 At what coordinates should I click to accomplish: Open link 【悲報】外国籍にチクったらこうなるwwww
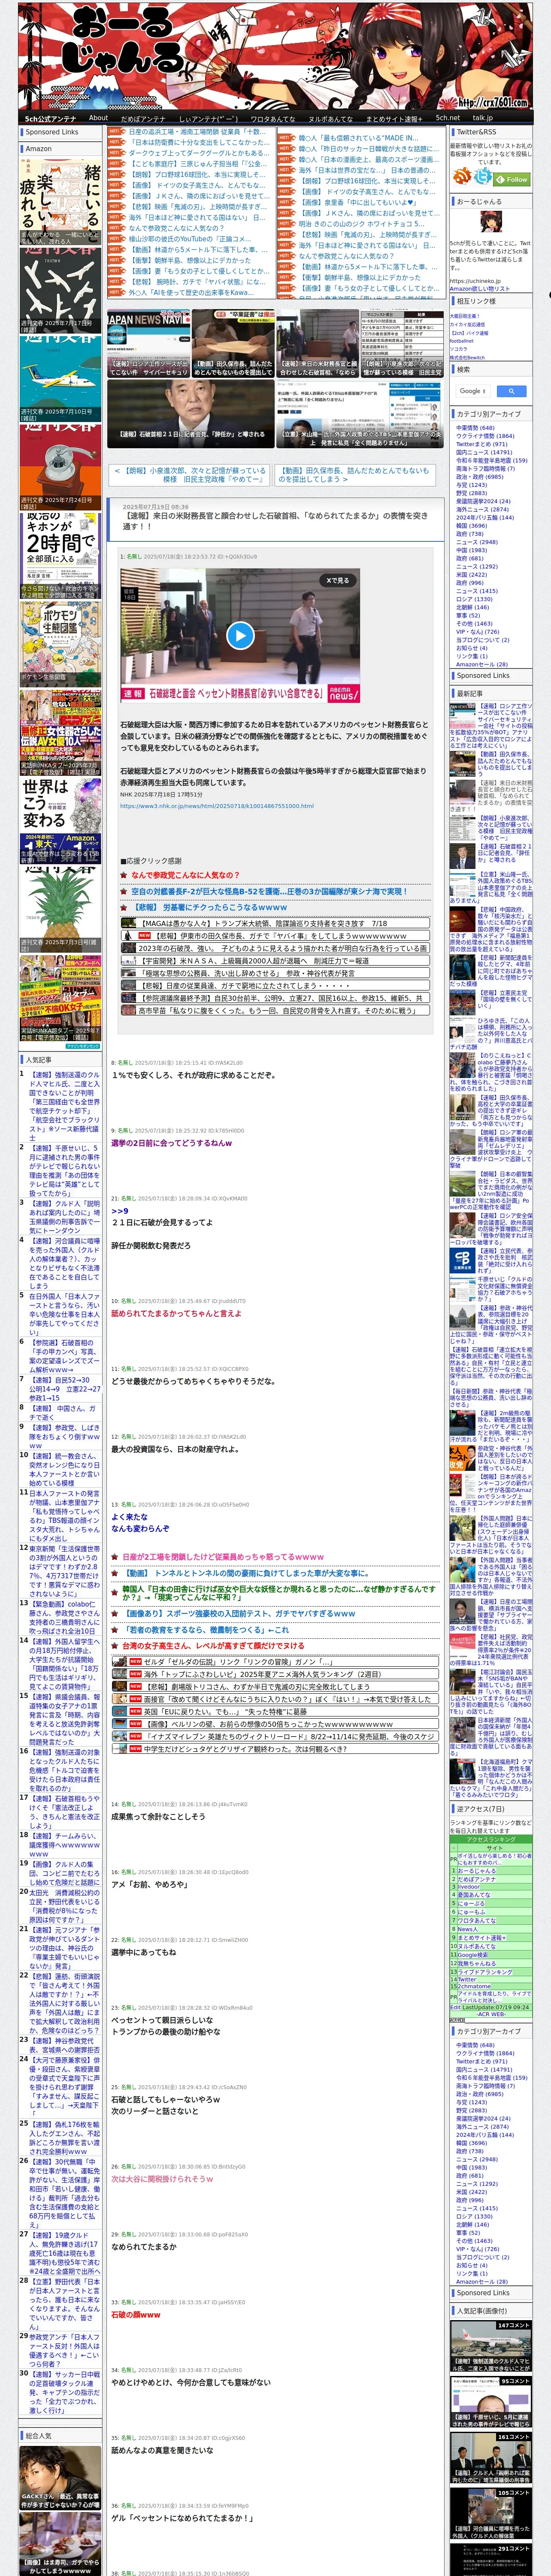pyautogui.click(x=209, y=907)
